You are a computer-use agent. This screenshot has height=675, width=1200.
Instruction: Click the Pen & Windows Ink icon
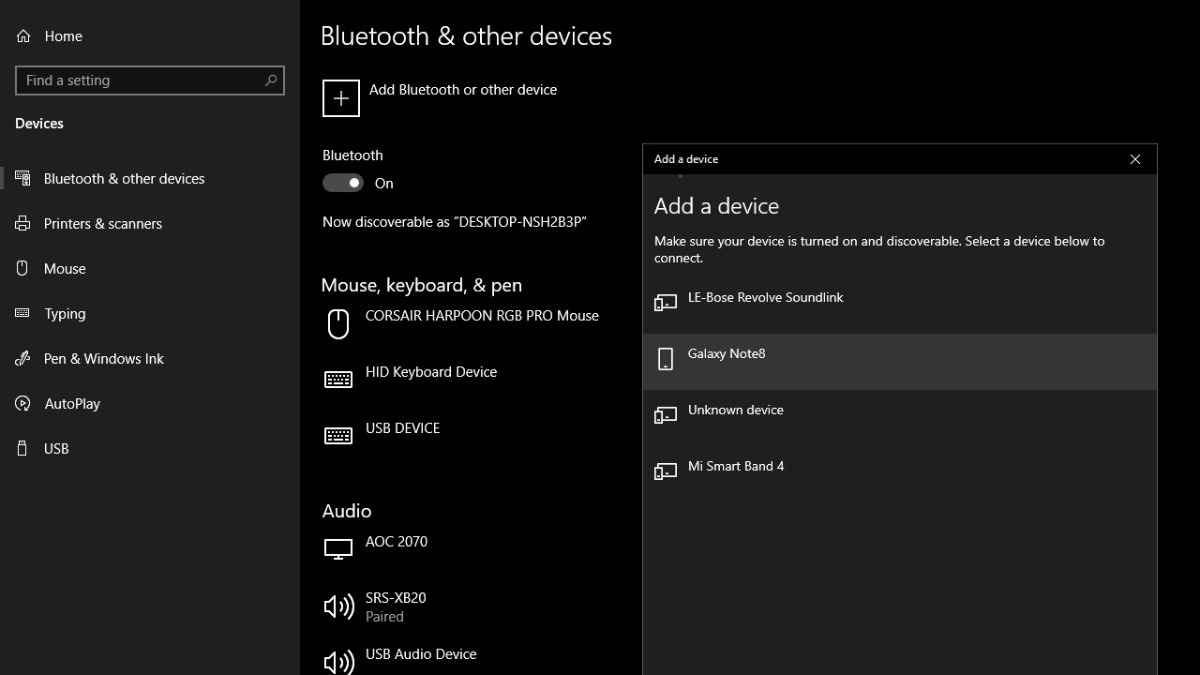click(x=23, y=359)
